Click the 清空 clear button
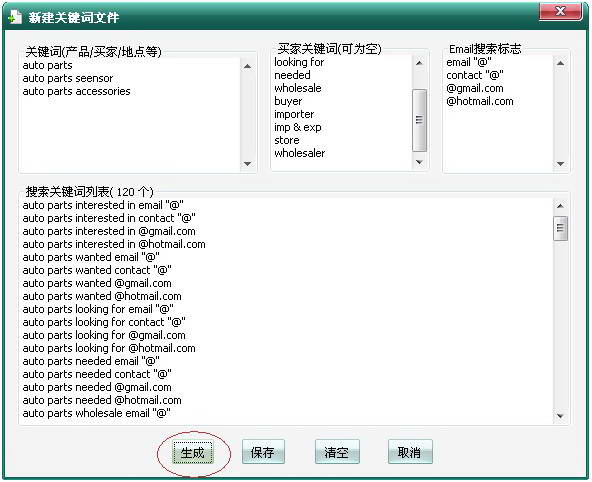The image size is (592, 482). click(337, 452)
